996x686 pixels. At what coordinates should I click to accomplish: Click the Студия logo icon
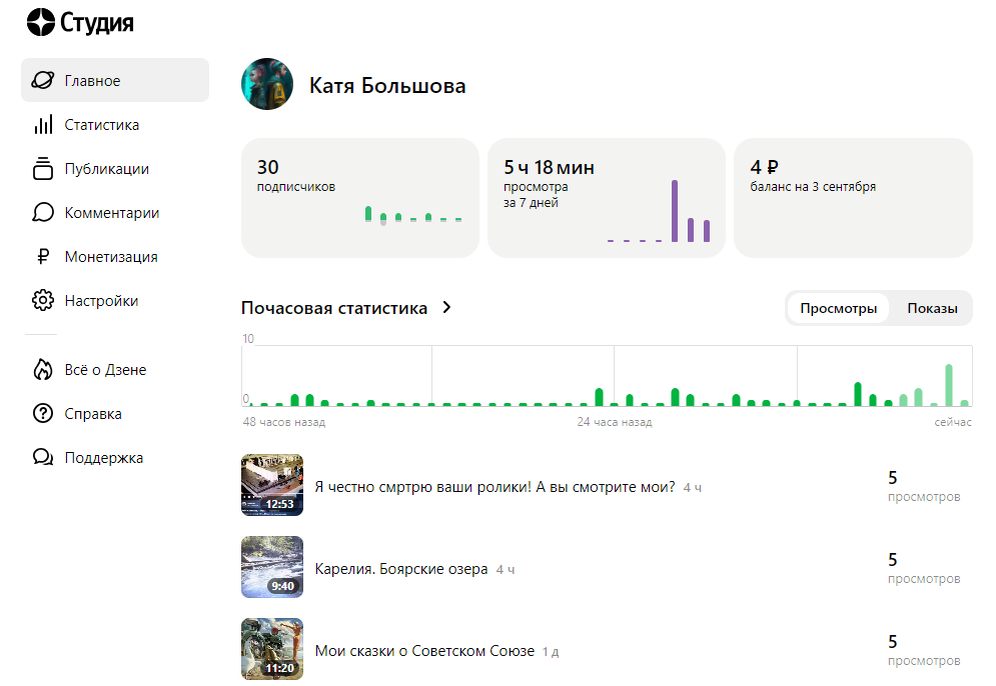tap(41, 22)
